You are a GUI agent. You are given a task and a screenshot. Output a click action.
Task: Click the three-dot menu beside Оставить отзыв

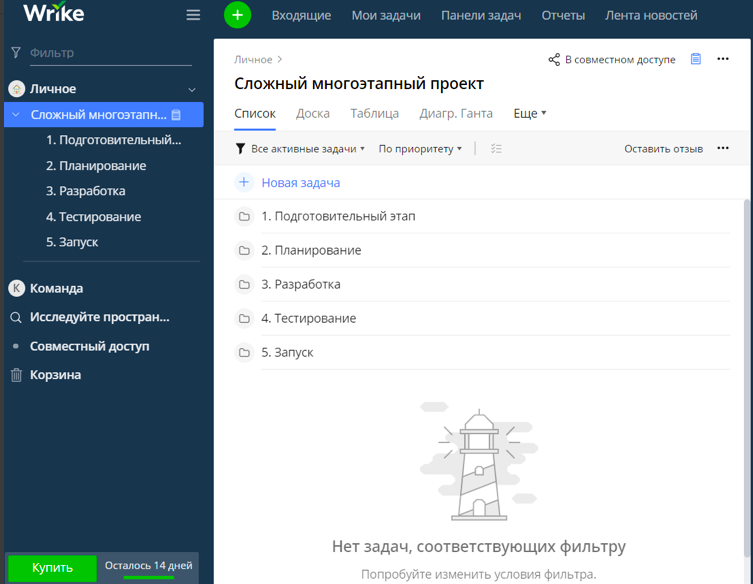[x=723, y=149]
